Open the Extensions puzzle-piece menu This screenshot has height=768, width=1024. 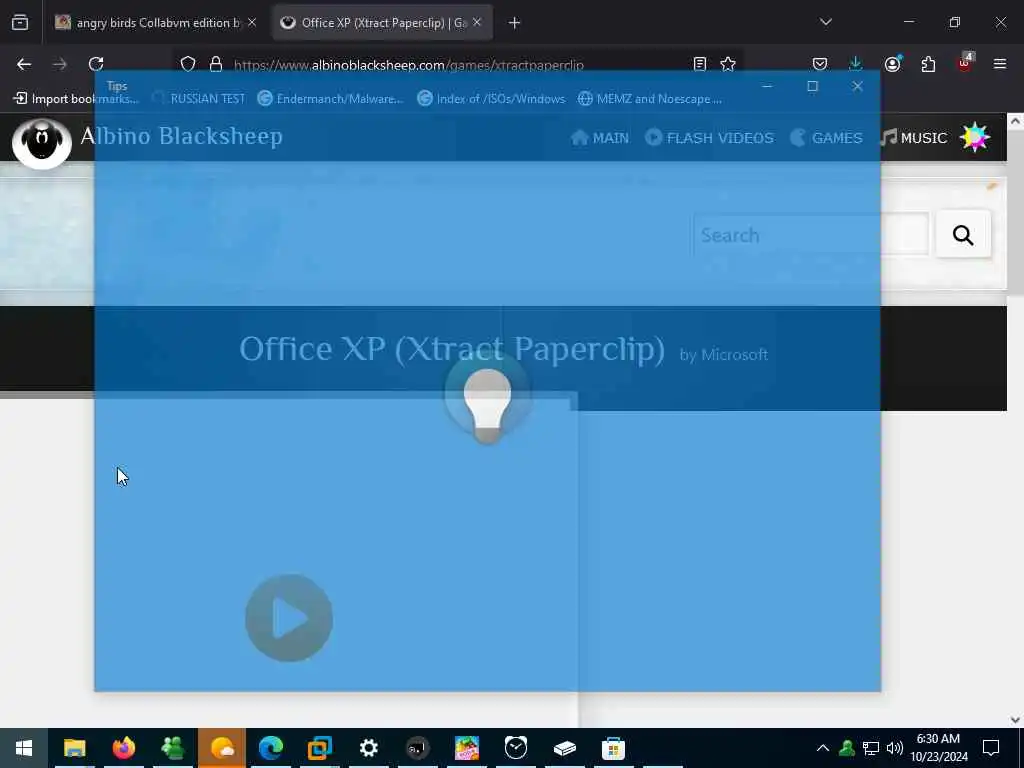[x=928, y=64]
